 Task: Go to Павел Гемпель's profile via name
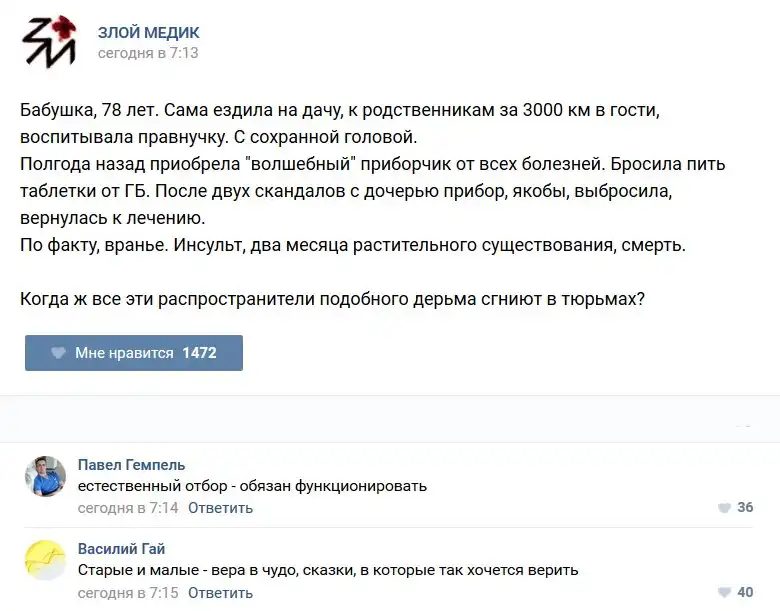coord(131,465)
